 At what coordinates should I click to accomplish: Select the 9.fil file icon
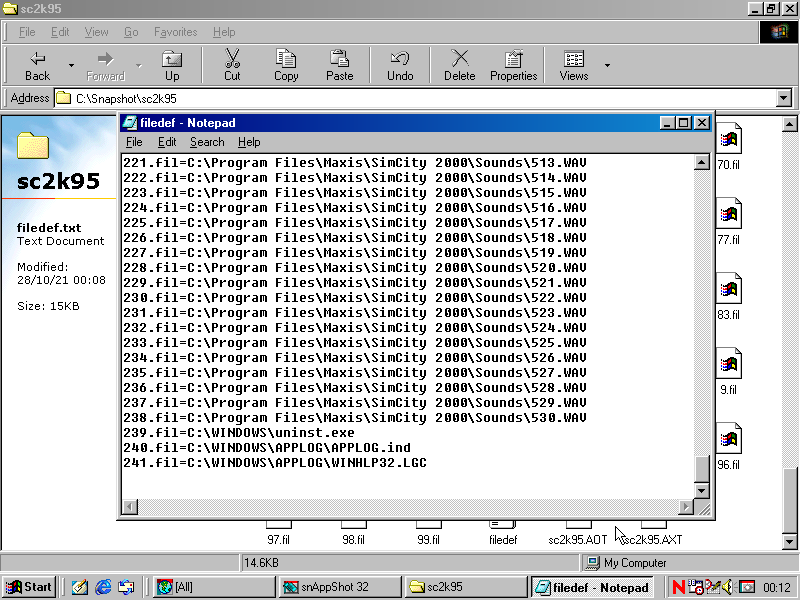[729, 363]
